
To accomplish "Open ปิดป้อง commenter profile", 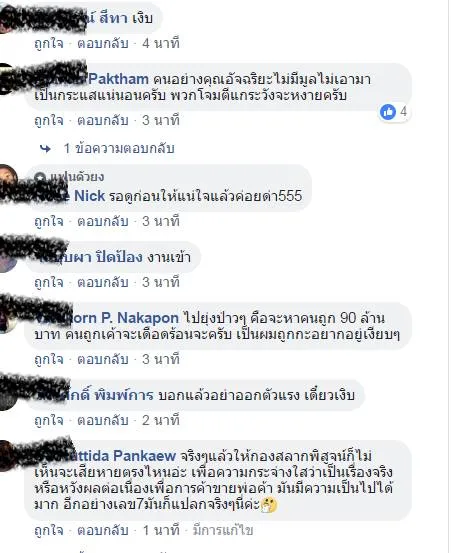I will pos(92,257).
